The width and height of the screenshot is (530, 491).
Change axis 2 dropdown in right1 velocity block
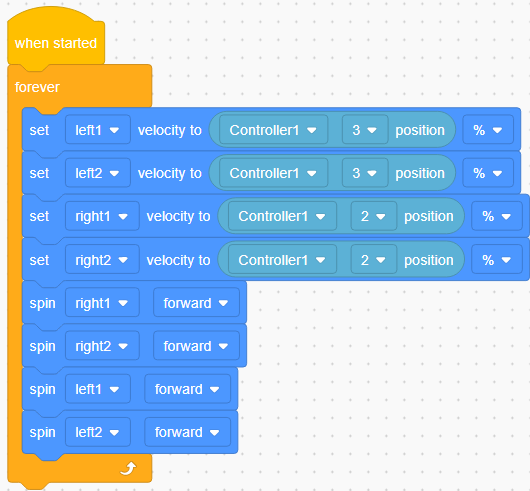pos(374,216)
